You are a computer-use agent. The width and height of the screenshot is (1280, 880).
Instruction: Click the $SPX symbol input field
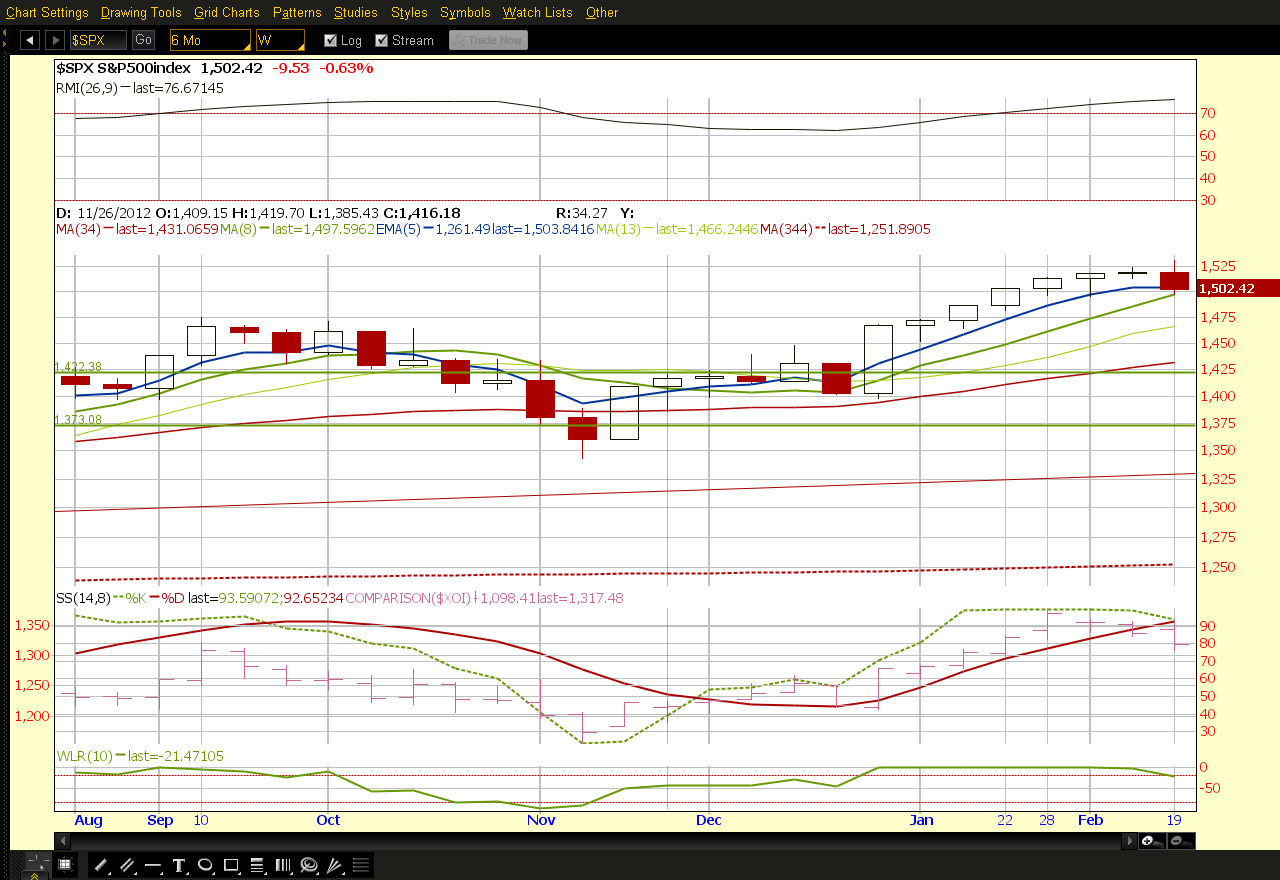click(98, 40)
